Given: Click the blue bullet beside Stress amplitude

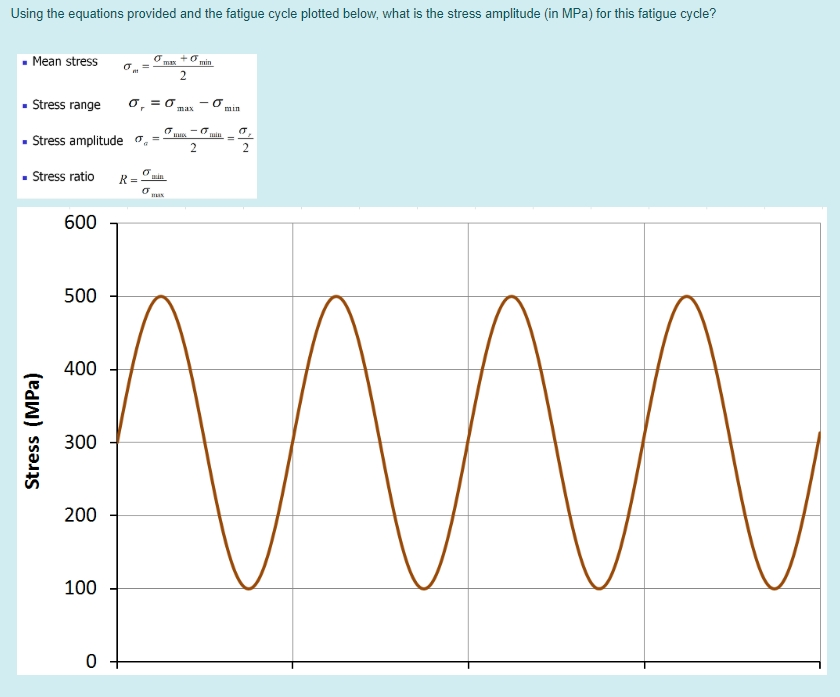Looking at the screenshot, I should 24,141.
